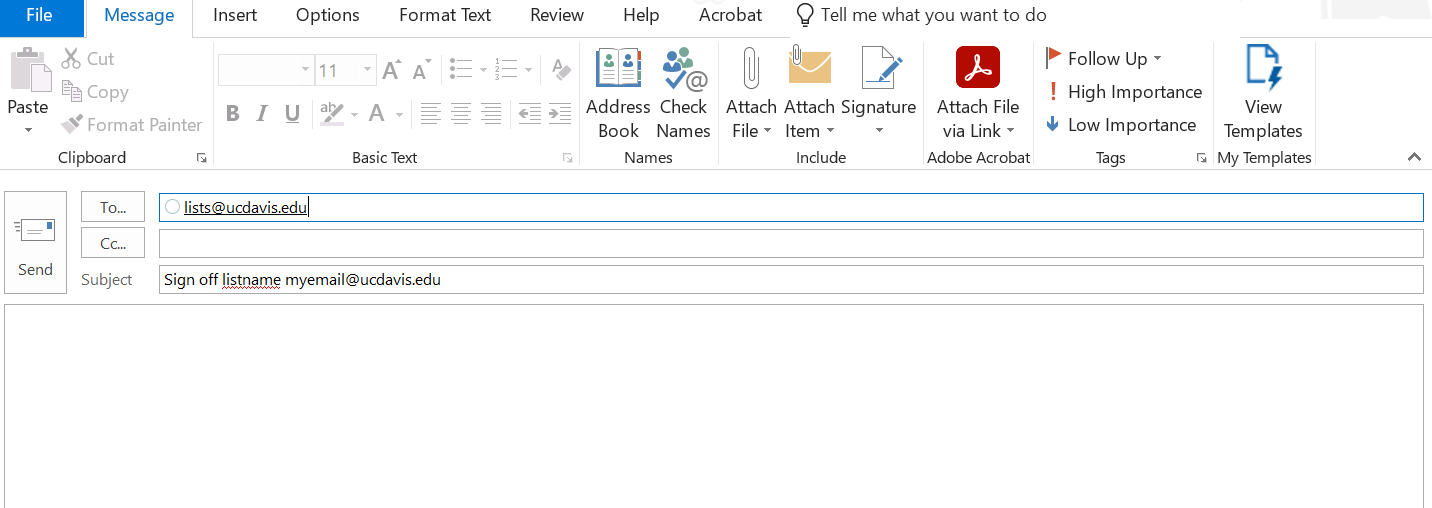This screenshot has height=508, width=1432.
Task: Click the Cc... button
Action: 113,243
